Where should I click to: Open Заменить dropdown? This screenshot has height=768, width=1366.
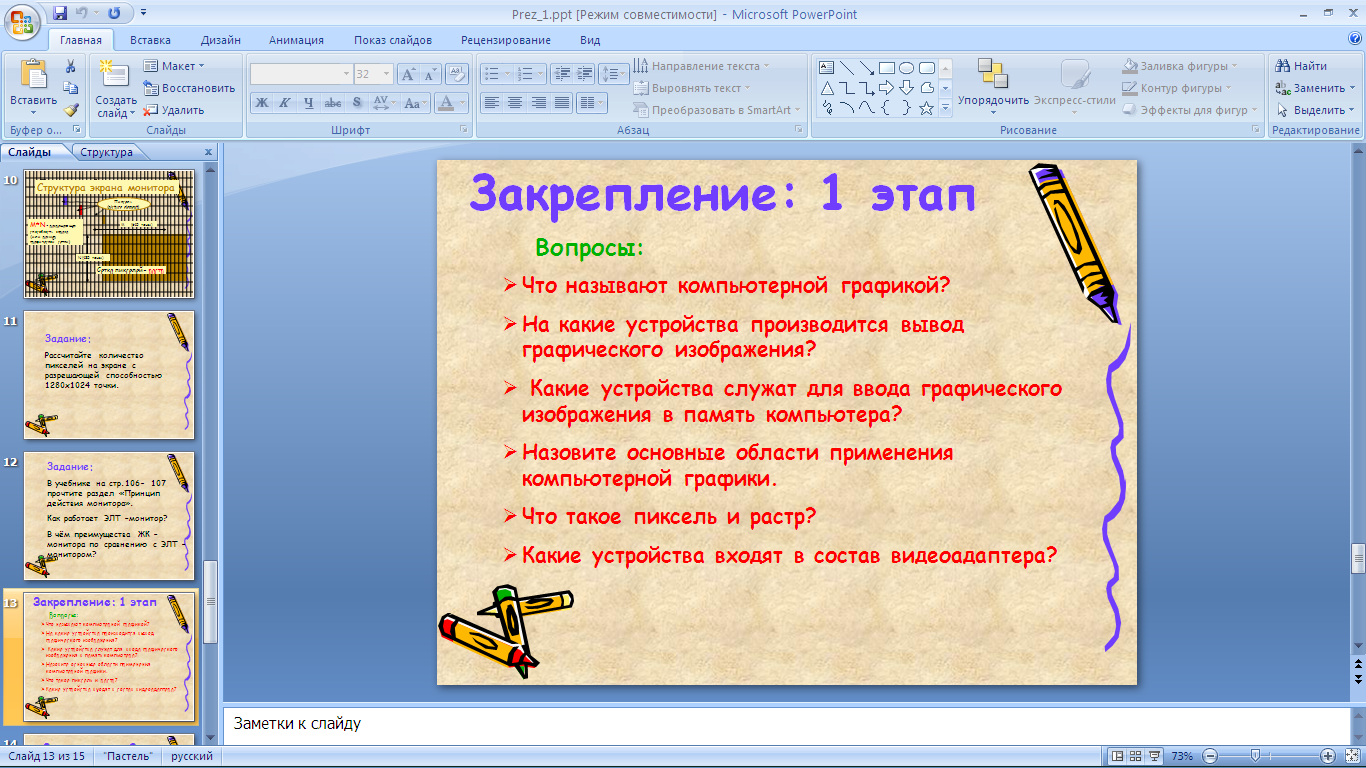click(x=1315, y=88)
